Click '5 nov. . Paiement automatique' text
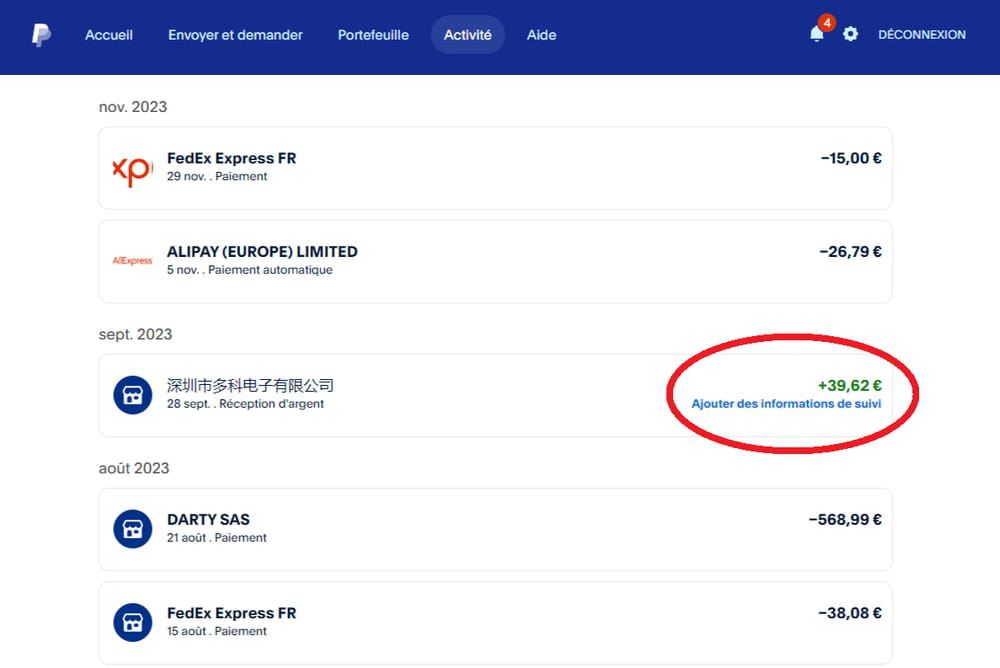This screenshot has width=1000, height=668. pos(249,270)
